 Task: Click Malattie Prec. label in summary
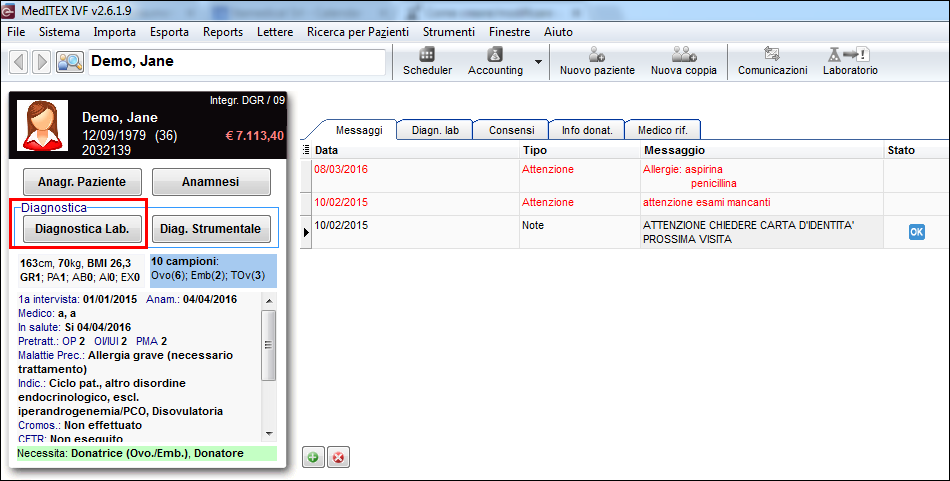coord(51,355)
